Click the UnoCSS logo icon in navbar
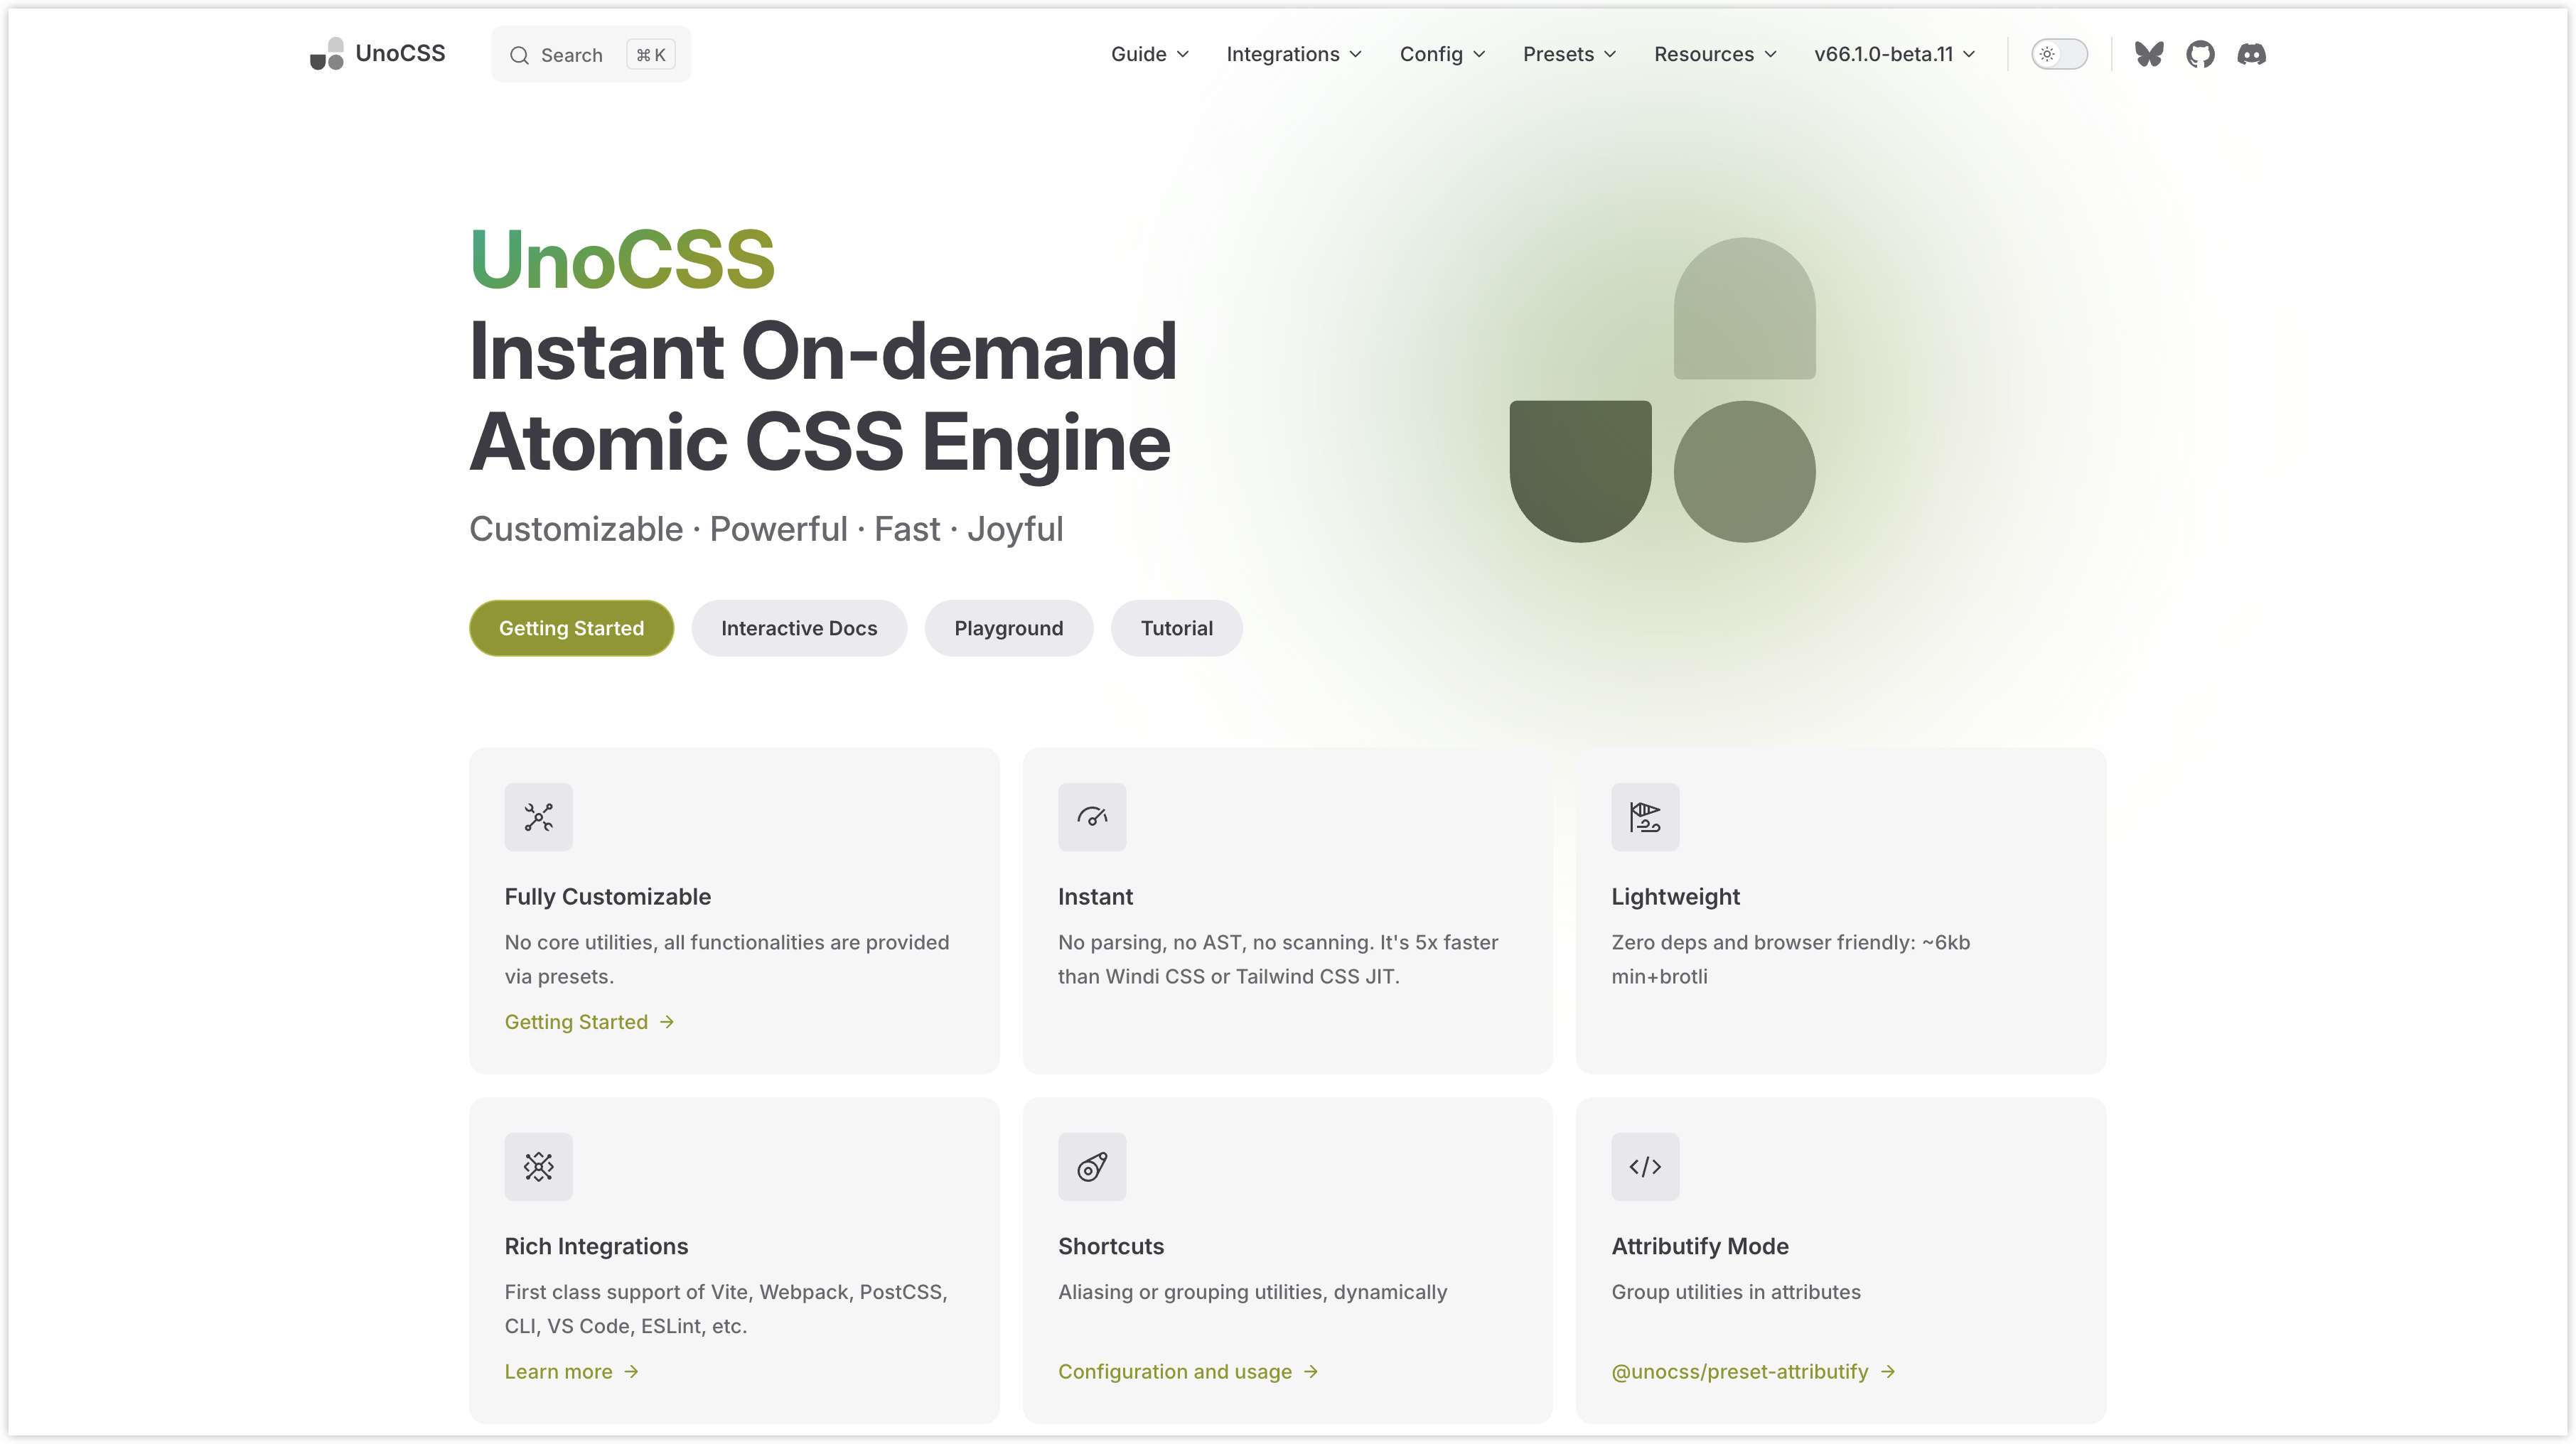The width and height of the screenshot is (2576, 1444). point(327,54)
